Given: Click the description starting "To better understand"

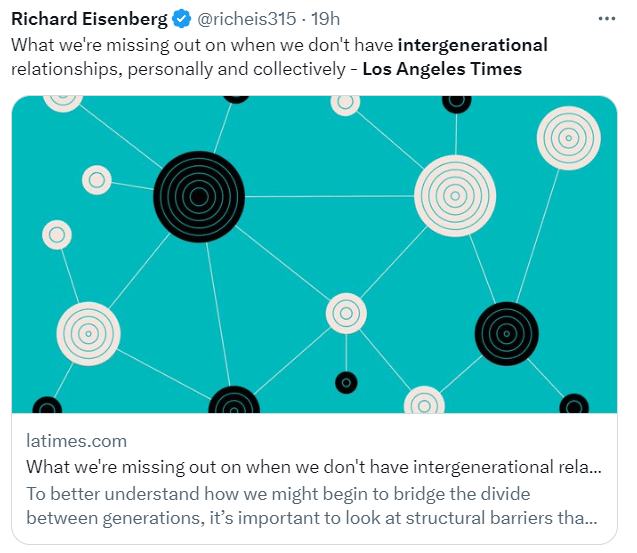Looking at the screenshot, I should click(x=312, y=506).
